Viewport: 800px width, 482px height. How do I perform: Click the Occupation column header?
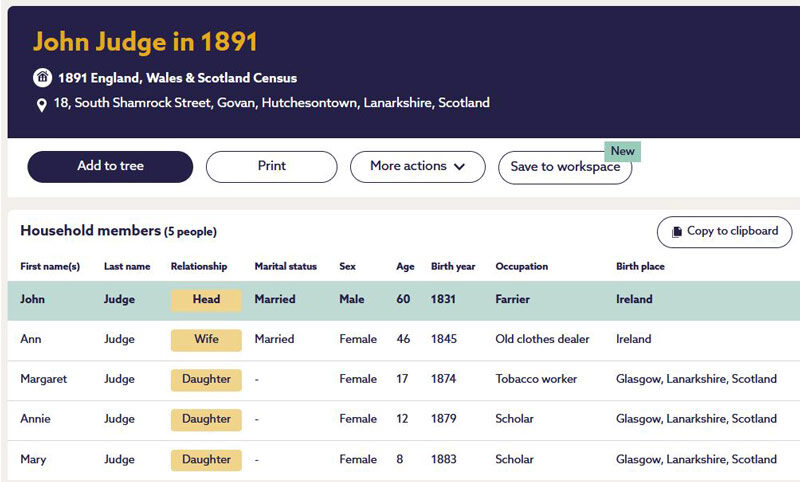pyautogui.click(x=521, y=267)
